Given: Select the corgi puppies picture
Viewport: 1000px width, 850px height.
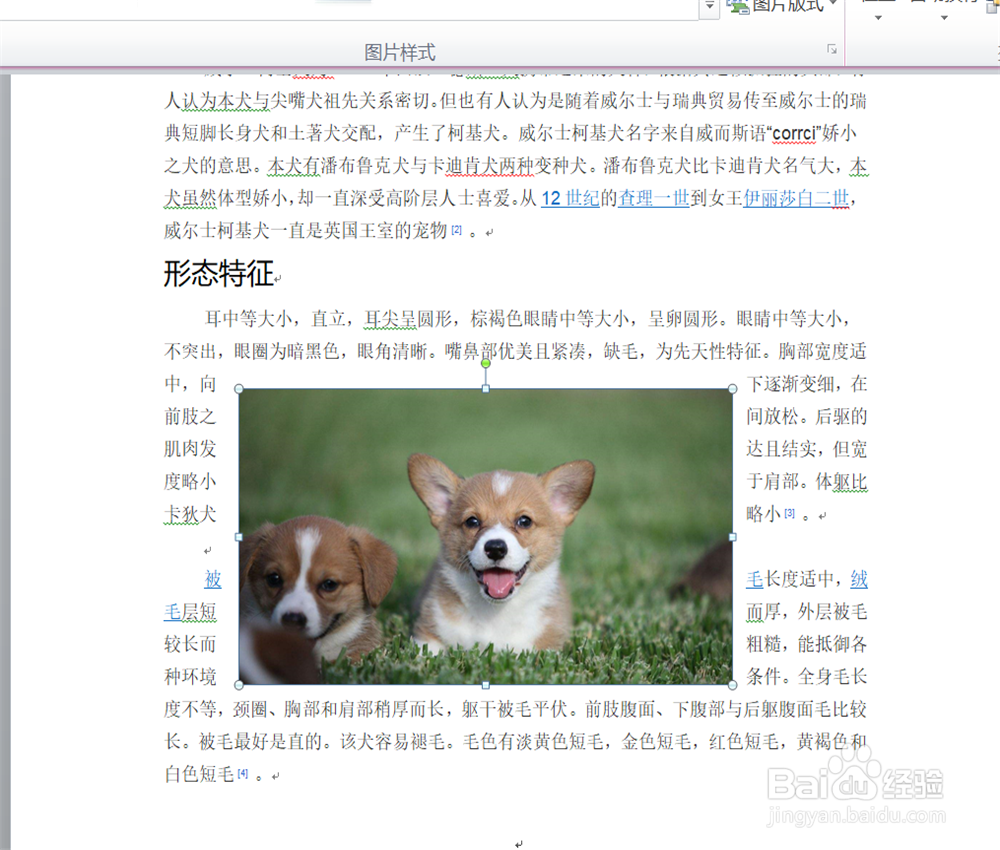Looking at the screenshot, I should (x=485, y=537).
